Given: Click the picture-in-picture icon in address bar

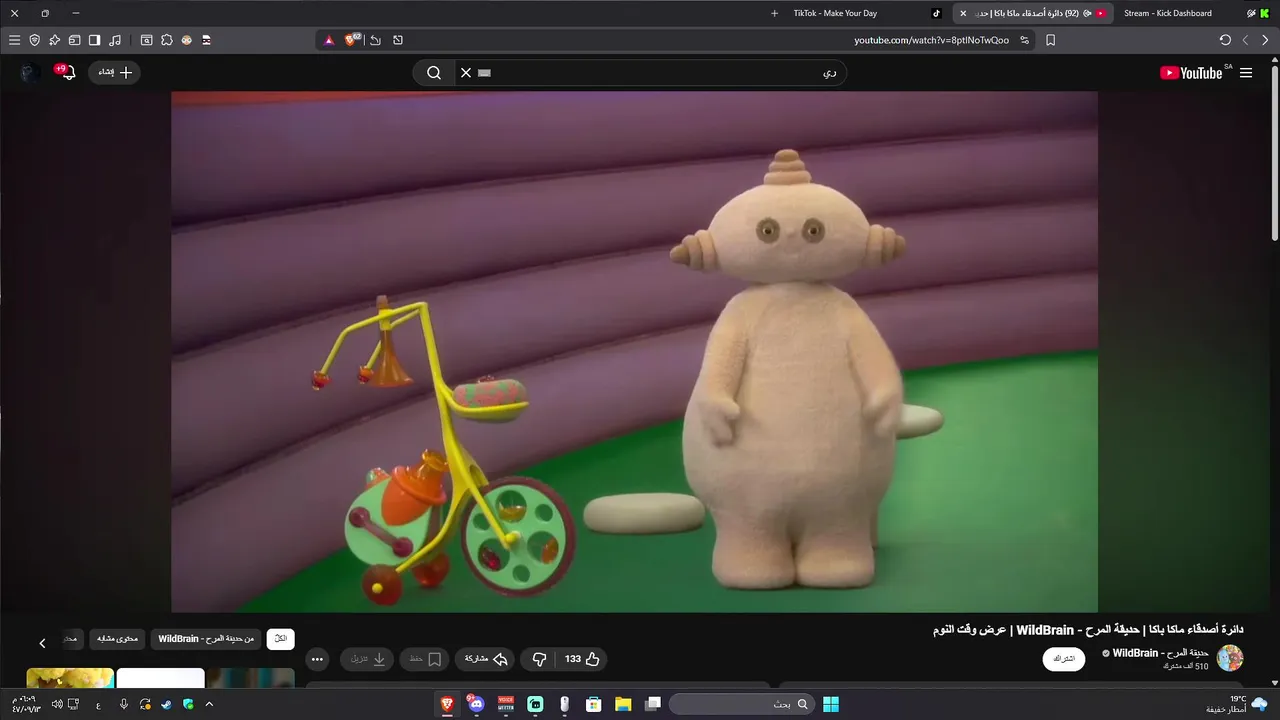Looking at the screenshot, I should click(398, 40).
